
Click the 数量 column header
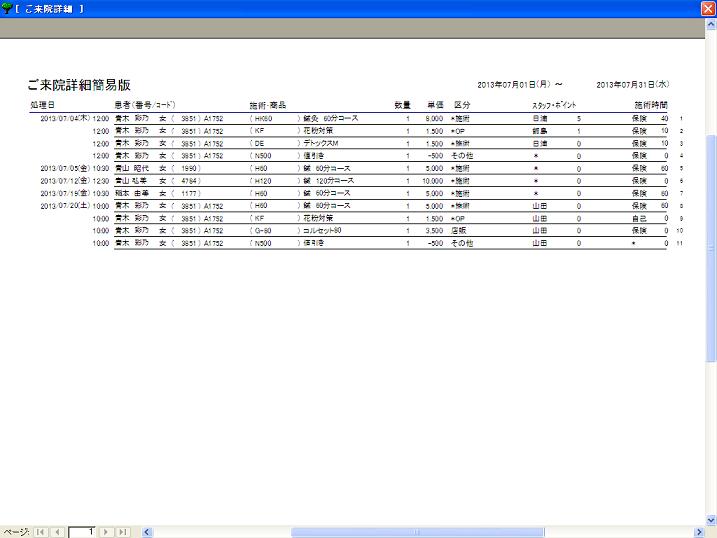(402, 105)
